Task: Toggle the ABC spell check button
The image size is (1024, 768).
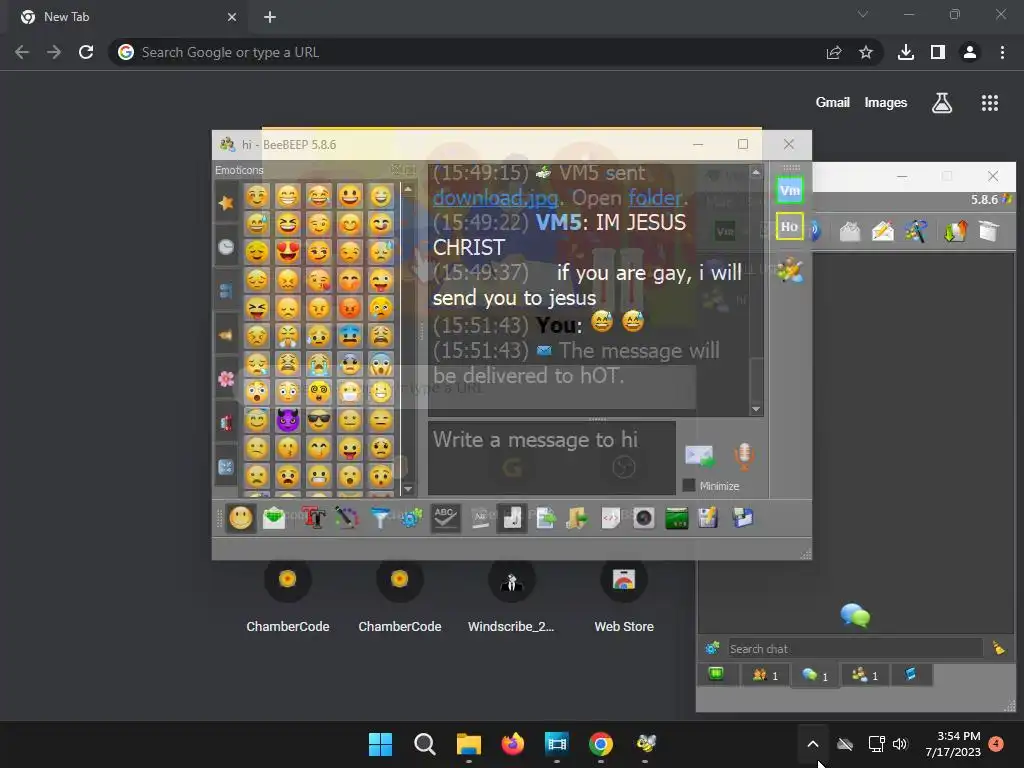Action: 445,519
